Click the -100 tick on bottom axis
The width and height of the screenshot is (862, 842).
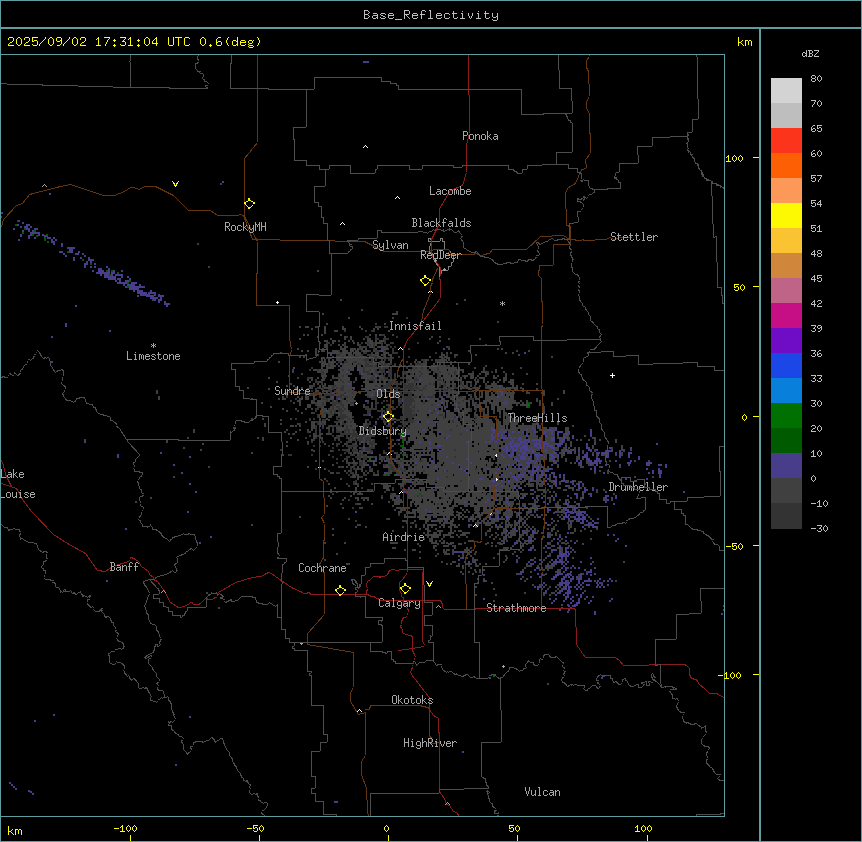click(125, 828)
